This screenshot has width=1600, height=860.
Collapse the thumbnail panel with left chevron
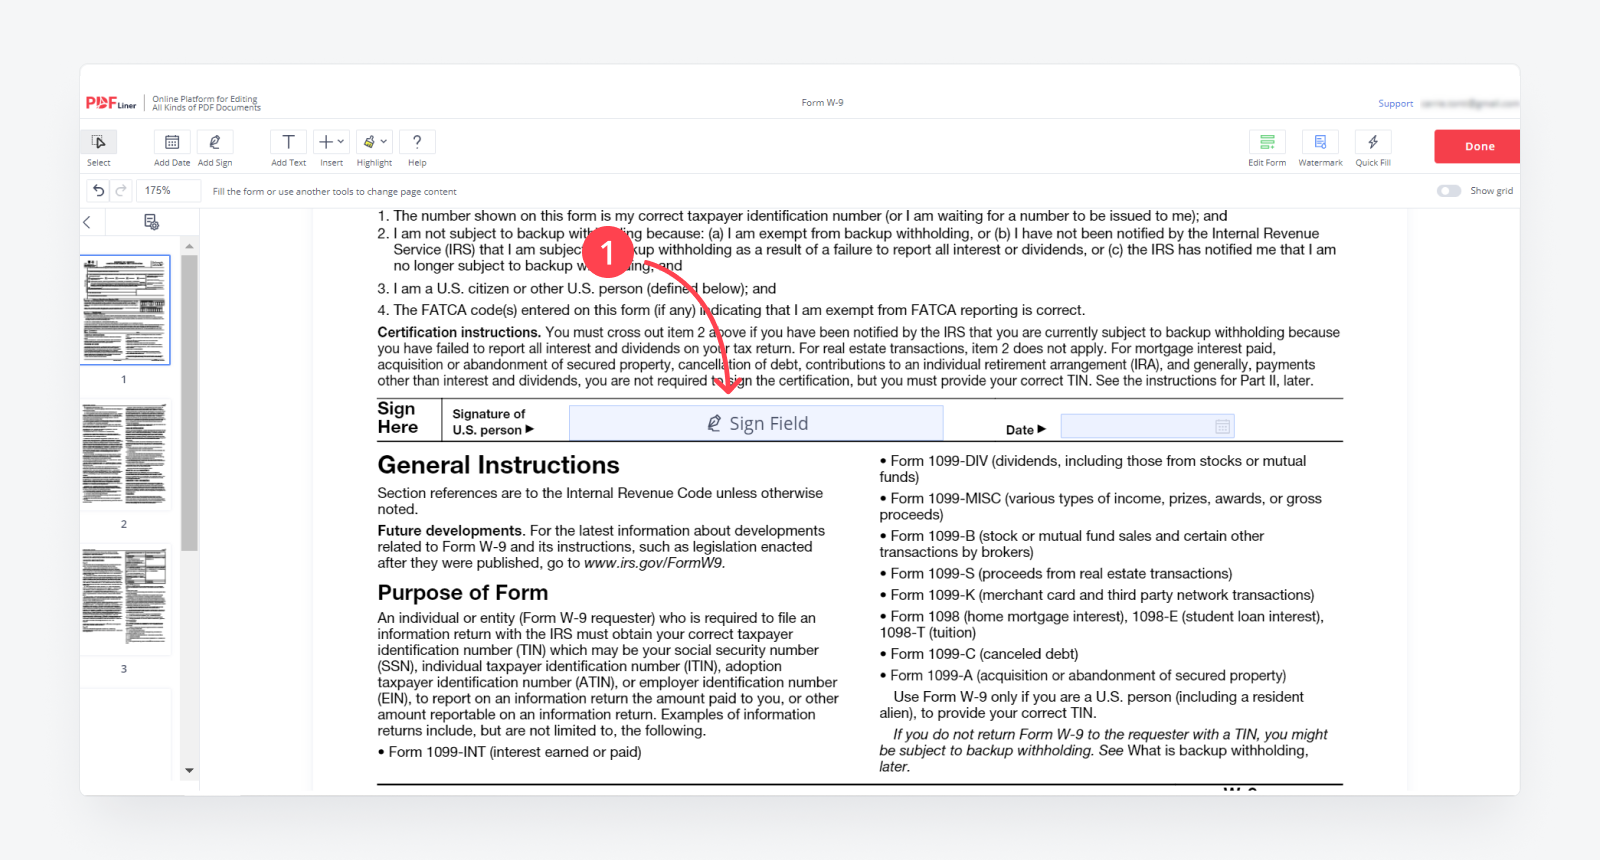coord(87,222)
